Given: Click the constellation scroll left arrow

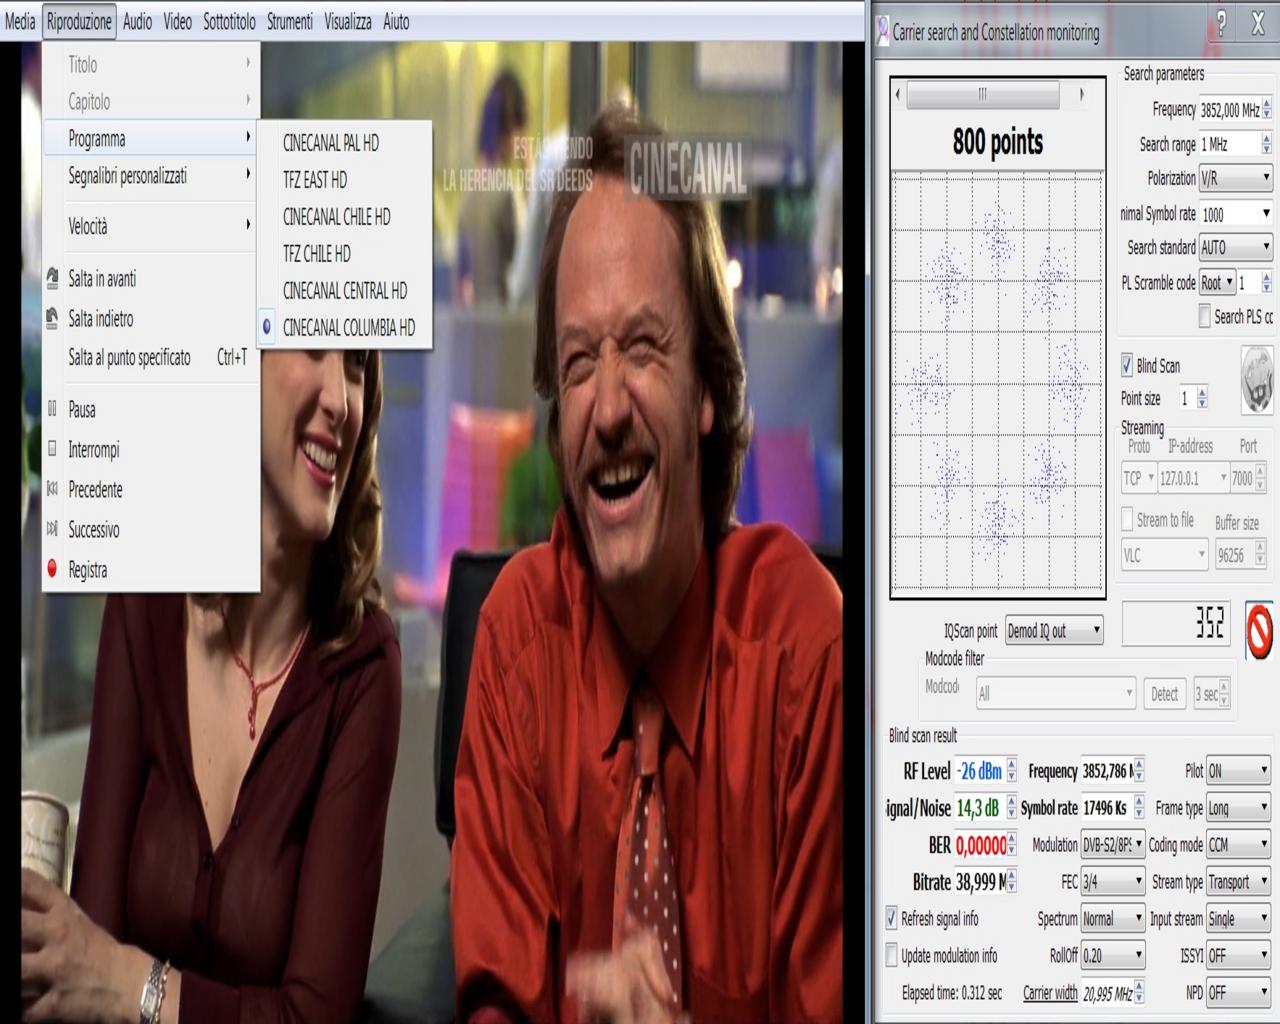Looking at the screenshot, I should 898,95.
